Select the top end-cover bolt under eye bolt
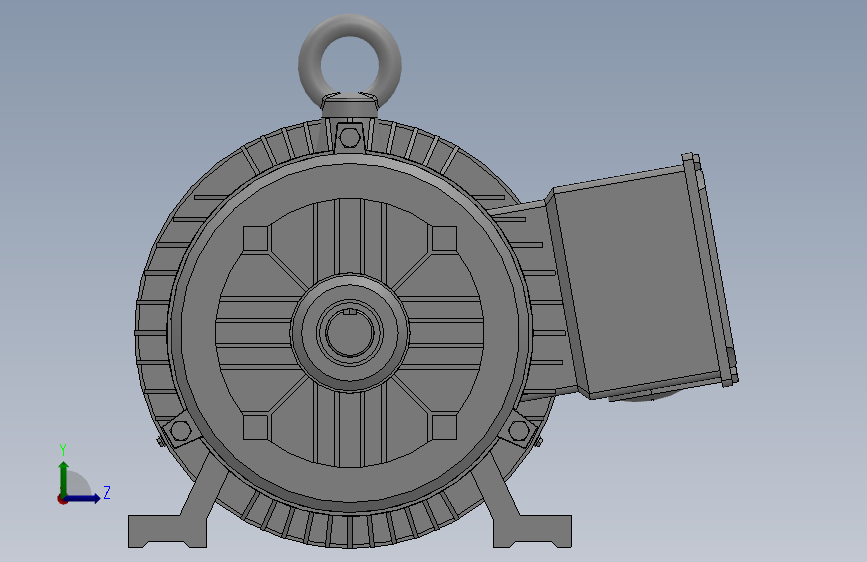Screen dimensions: 867x562 [349, 136]
